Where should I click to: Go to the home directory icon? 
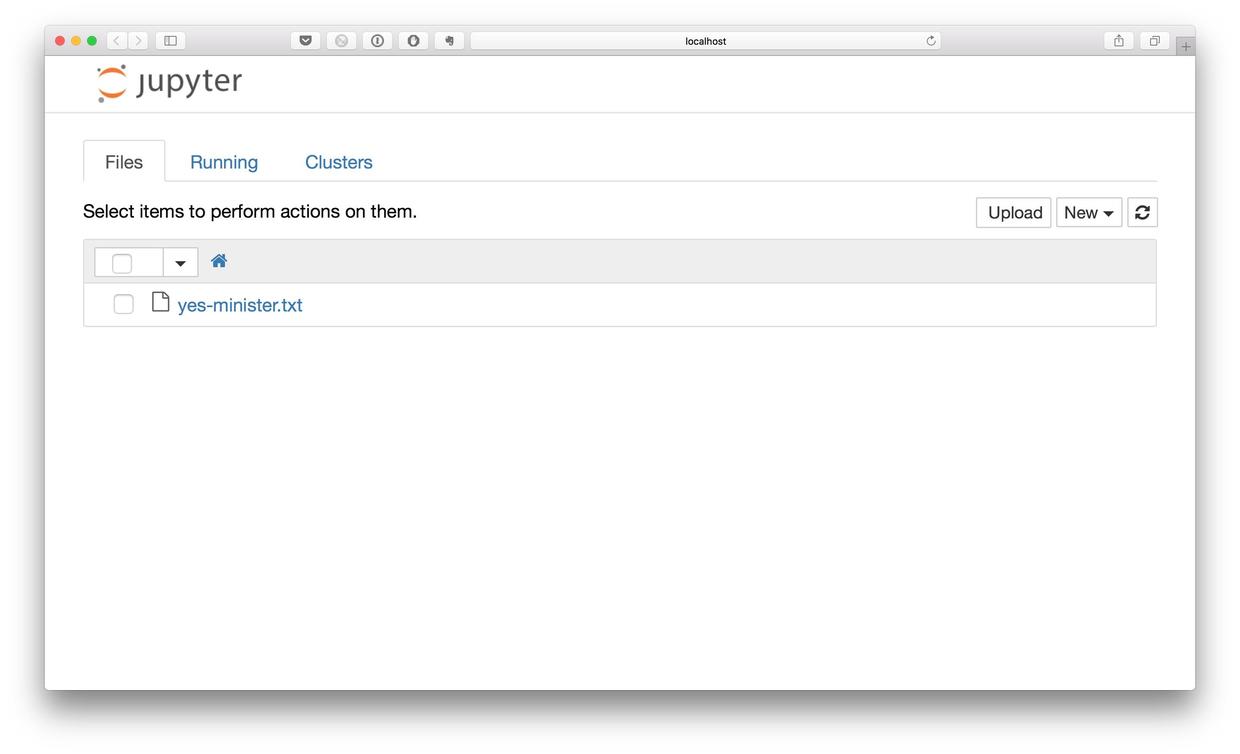(x=219, y=261)
